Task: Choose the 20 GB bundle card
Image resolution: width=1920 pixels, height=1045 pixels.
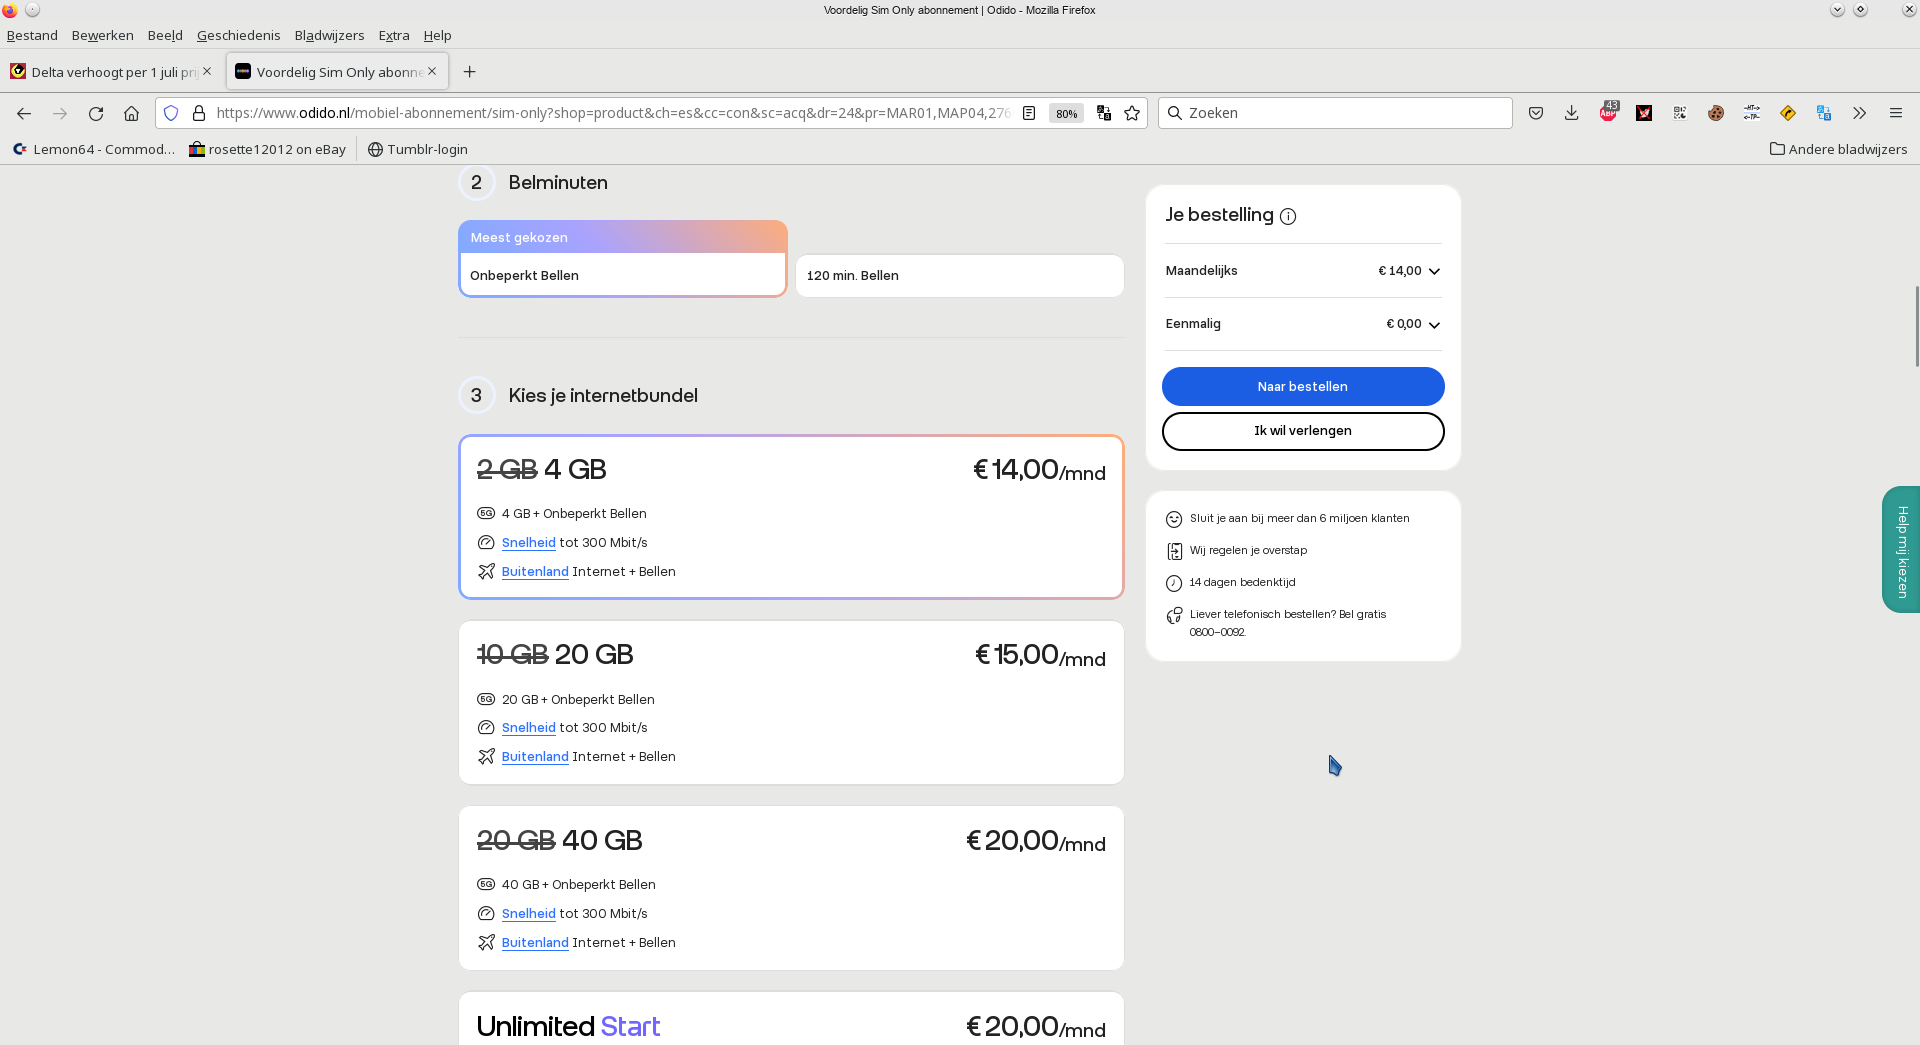Action: 791,702
